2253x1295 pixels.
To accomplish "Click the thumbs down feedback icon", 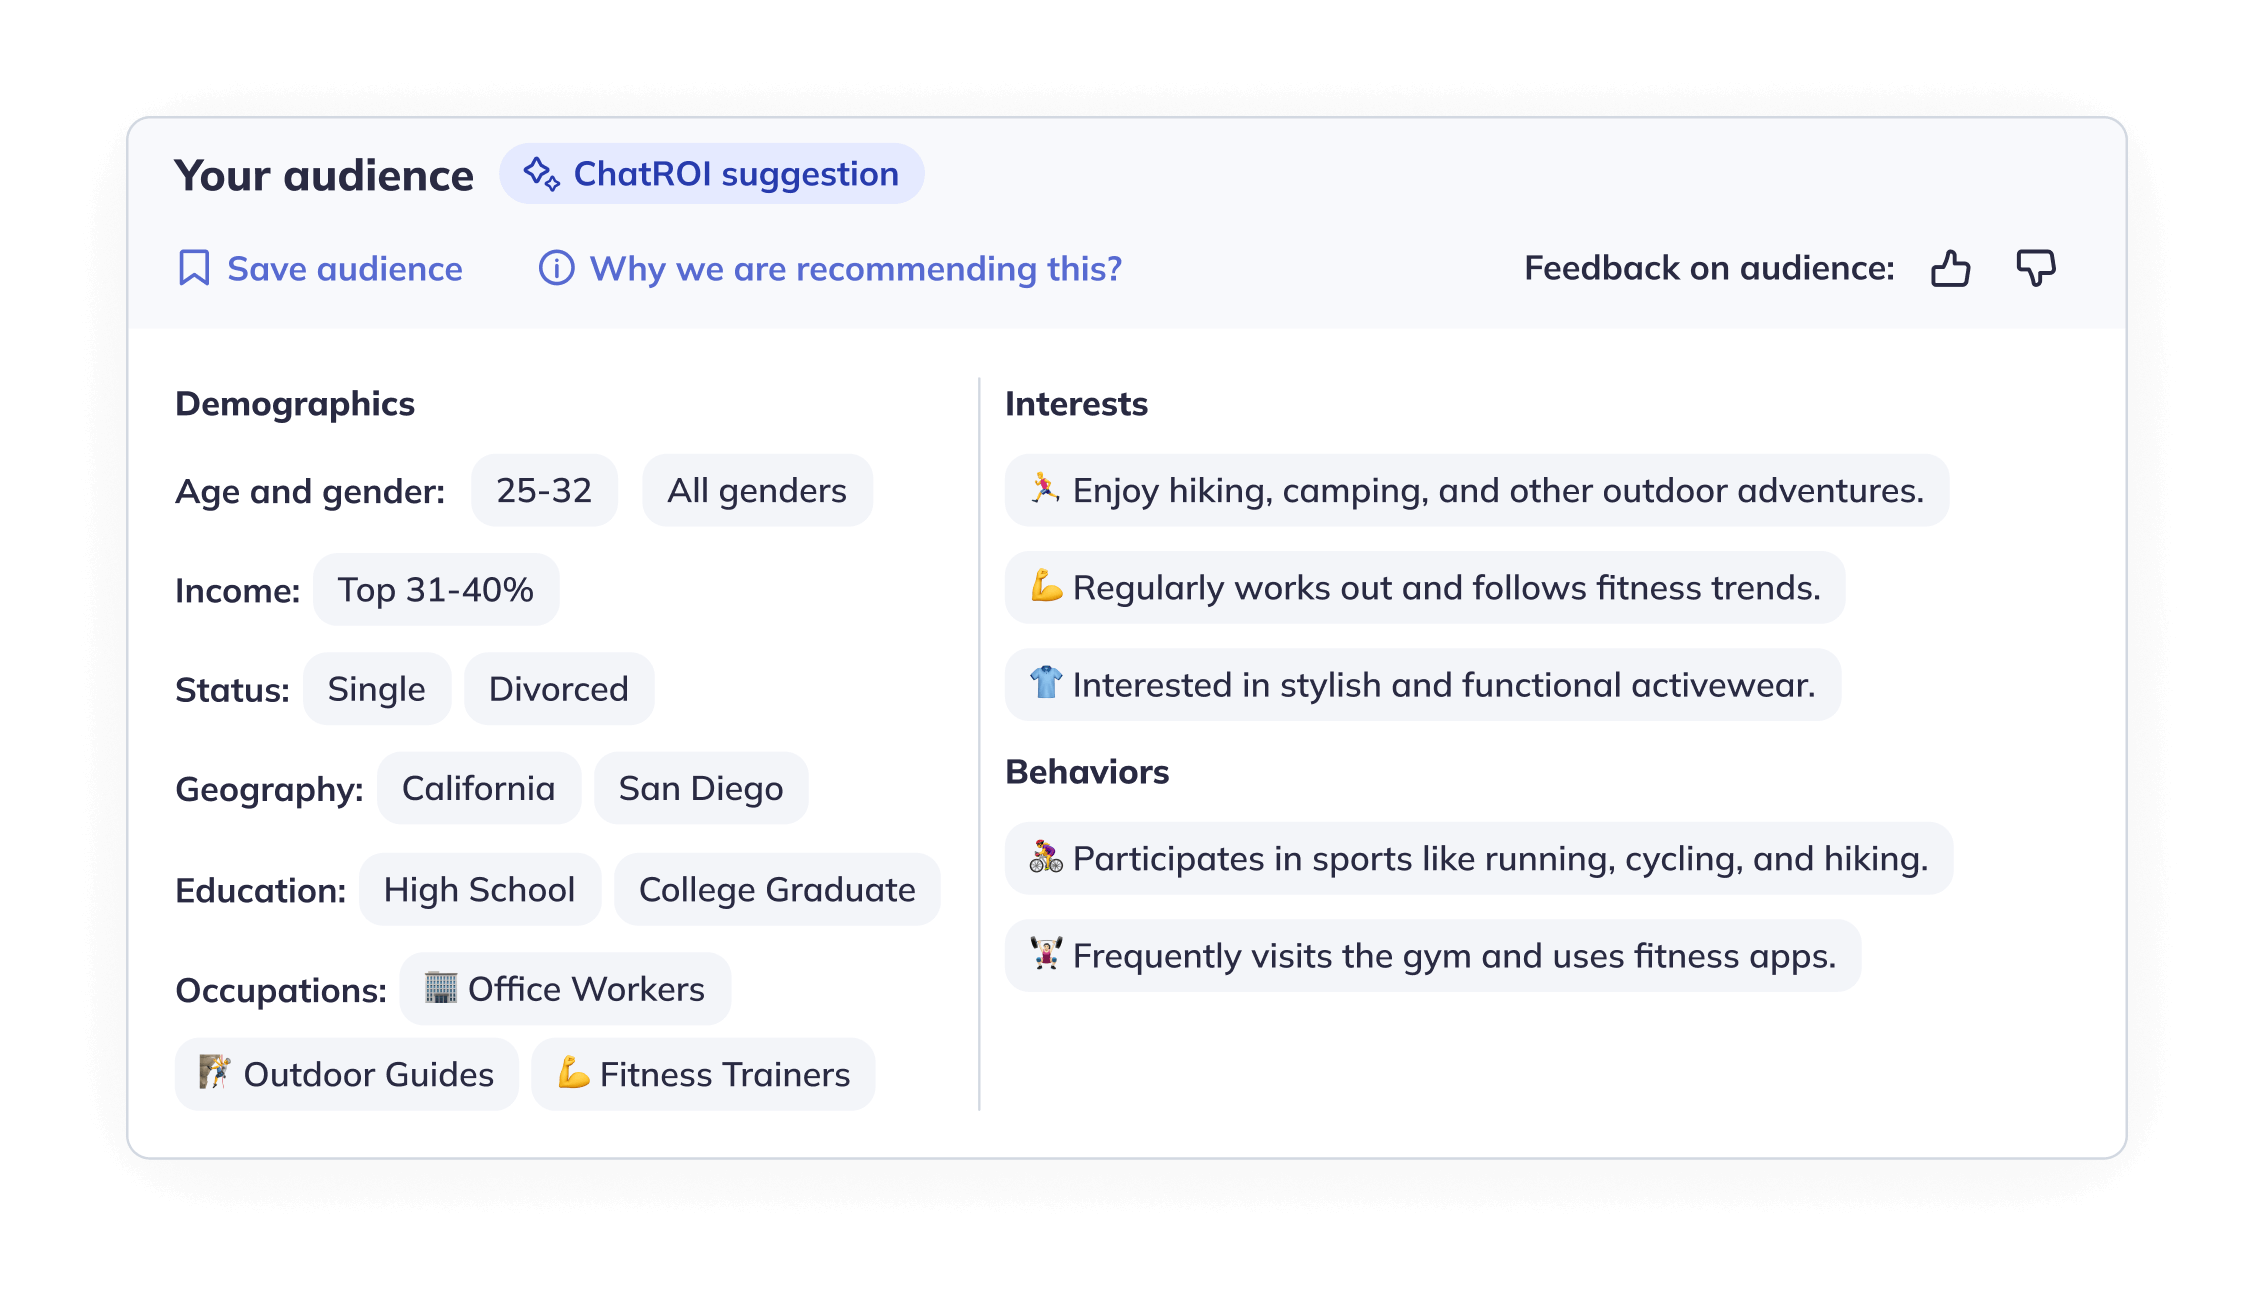I will (2035, 268).
